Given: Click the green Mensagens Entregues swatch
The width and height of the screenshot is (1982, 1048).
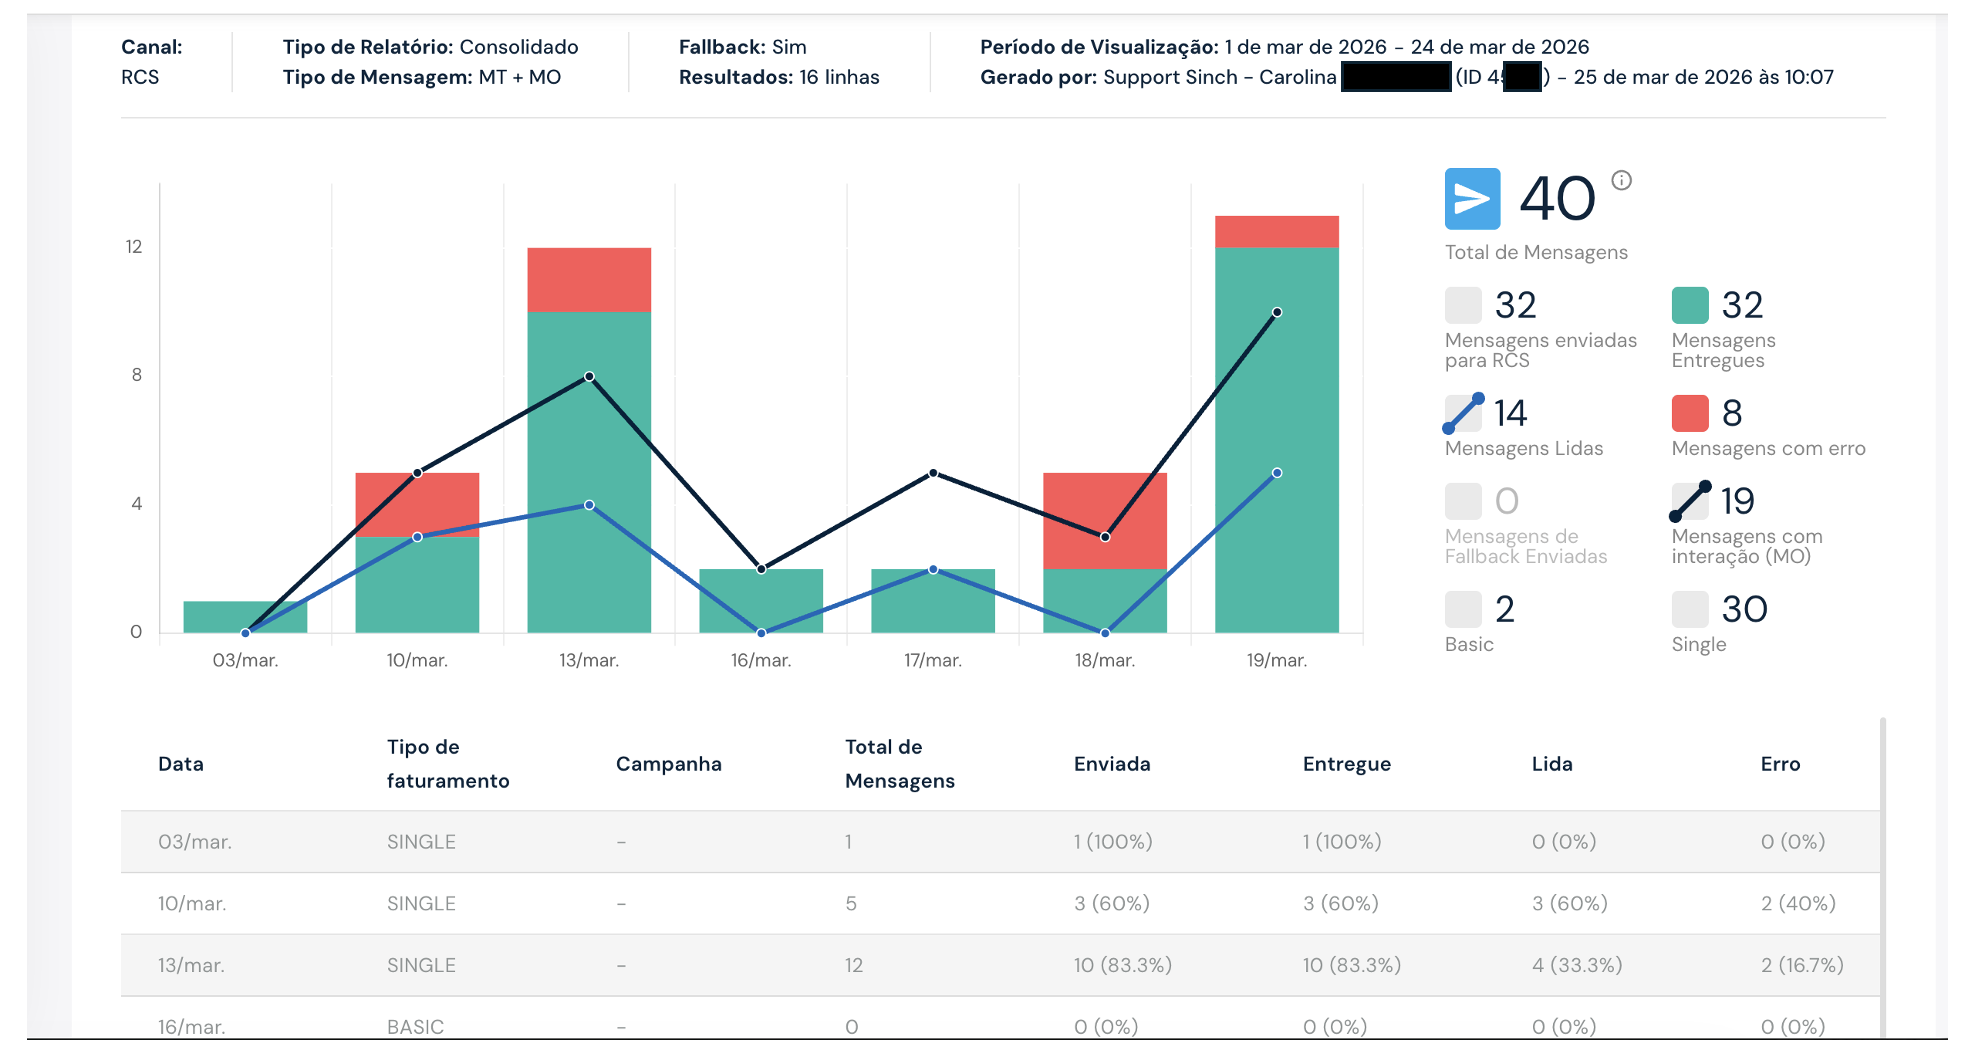Looking at the screenshot, I should (1689, 305).
